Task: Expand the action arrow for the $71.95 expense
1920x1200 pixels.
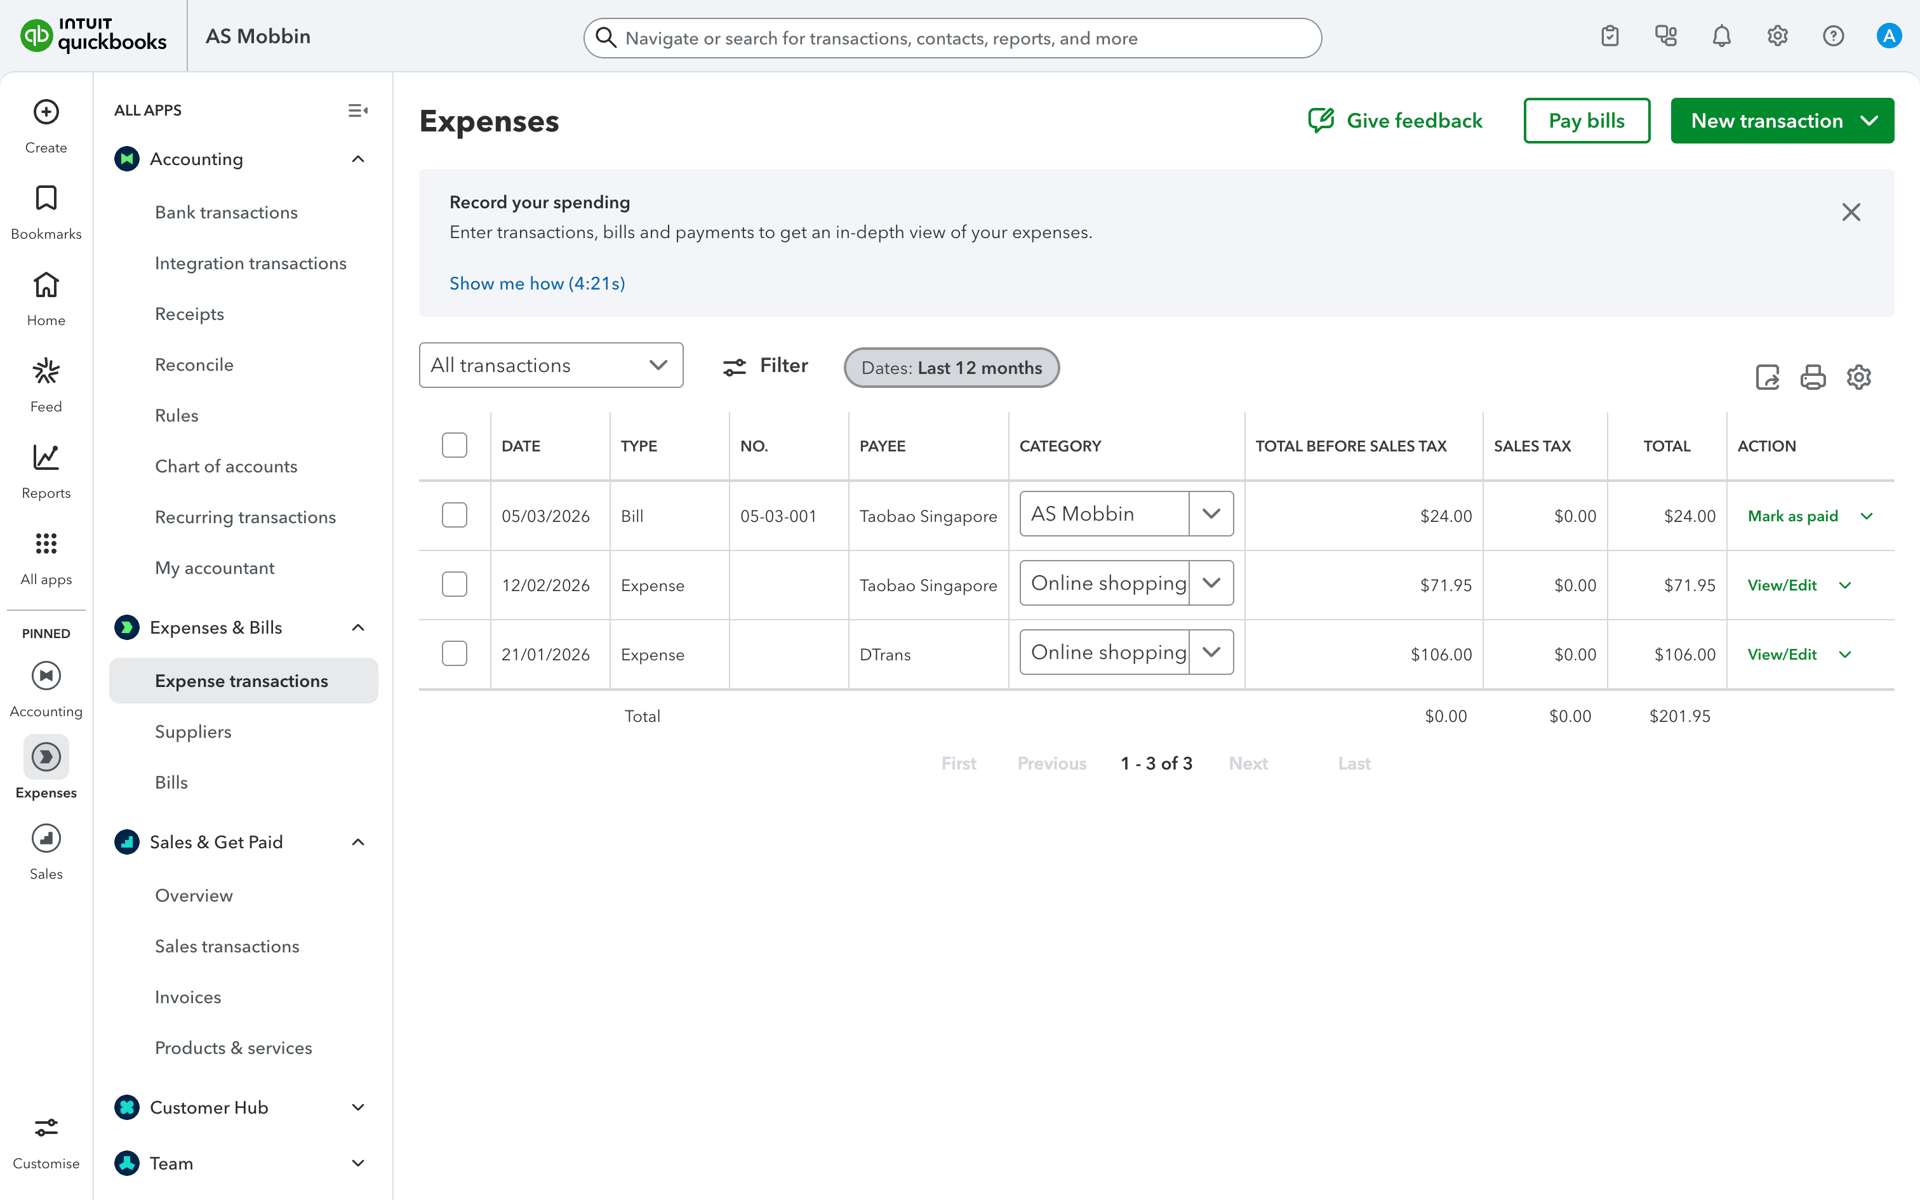Action: (1845, 585)
